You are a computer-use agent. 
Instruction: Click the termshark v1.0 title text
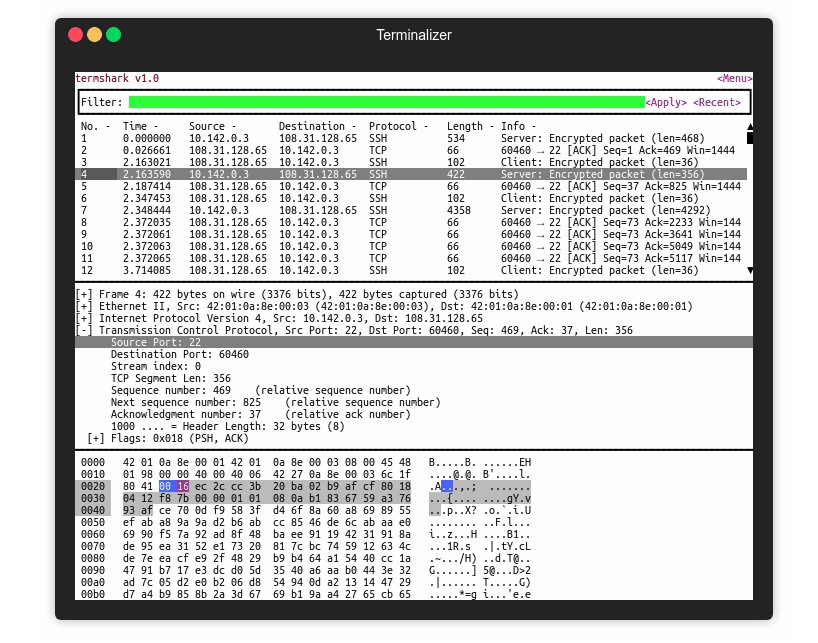coord(117,78)
